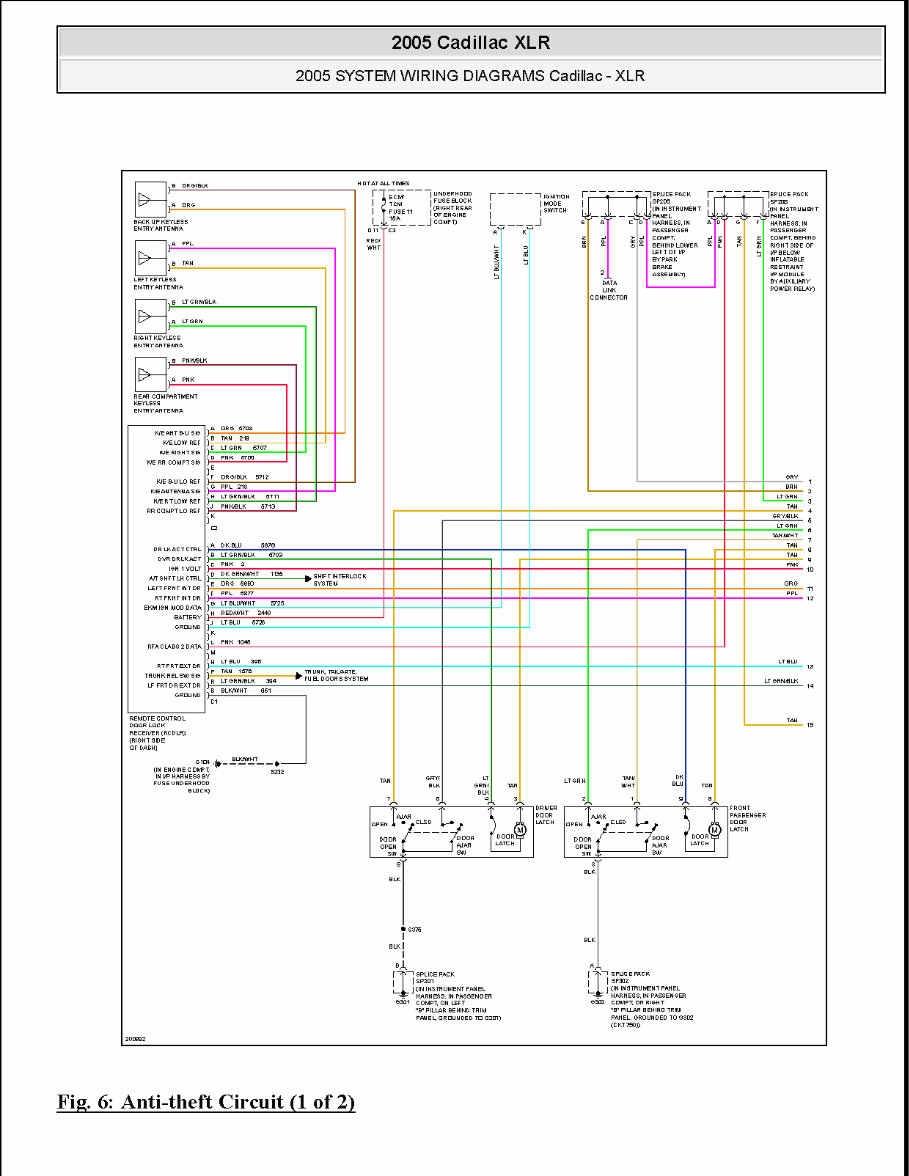Click the Back Up Keyless Entry Antenna symbol

point(151,200)
